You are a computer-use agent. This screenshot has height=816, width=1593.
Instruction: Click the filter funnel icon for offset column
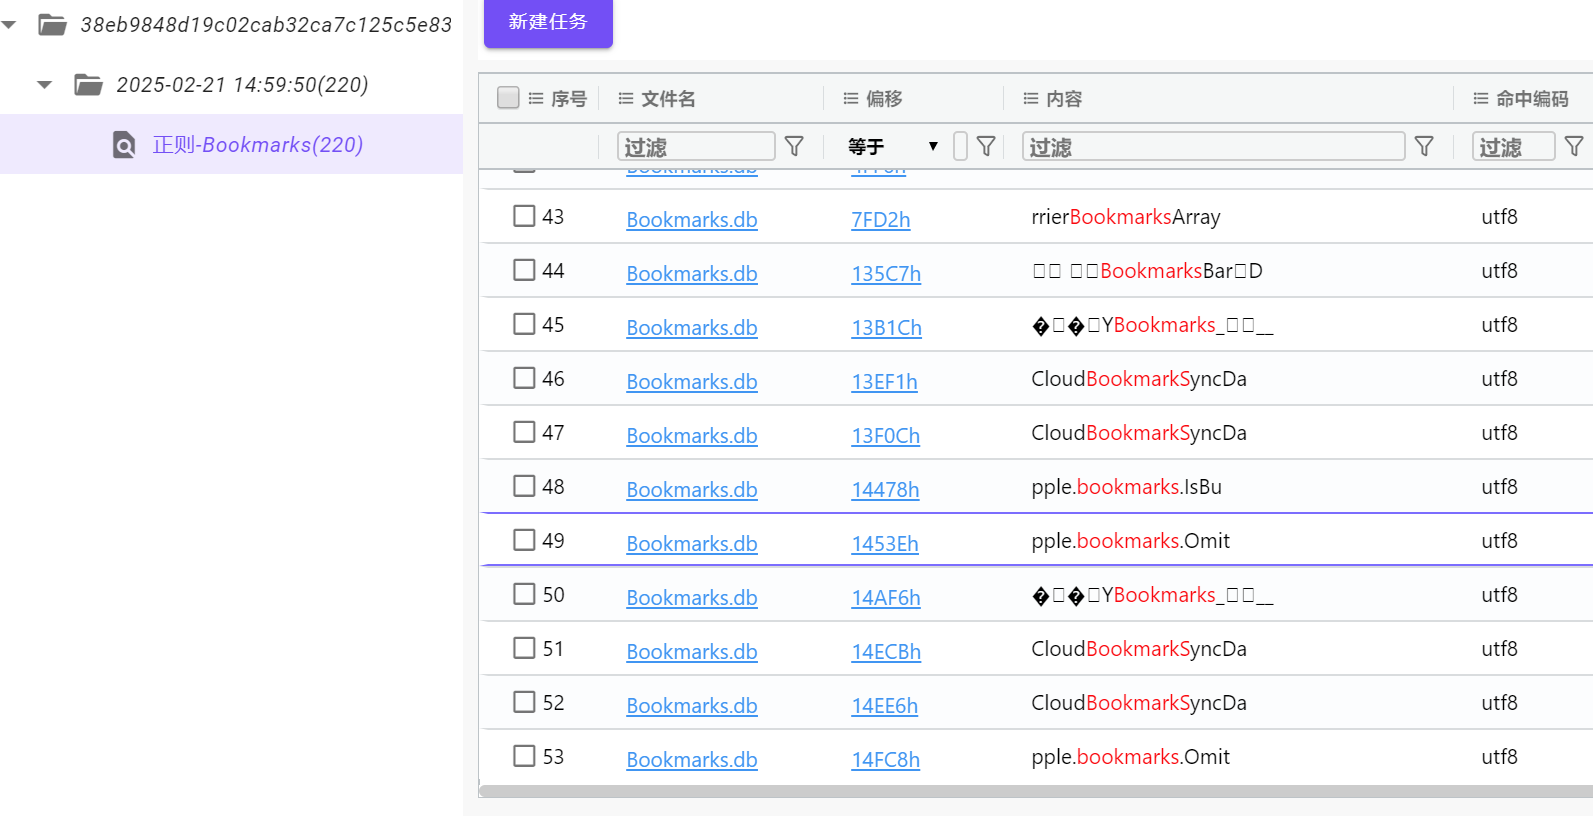pos(986,147)
